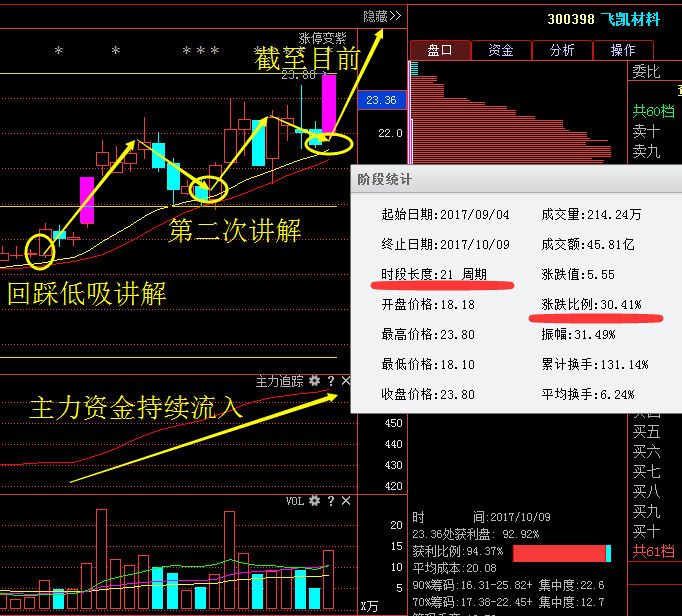682x616 pixels.
Task: Click the red 共61档 link
Action: (653, 551)
